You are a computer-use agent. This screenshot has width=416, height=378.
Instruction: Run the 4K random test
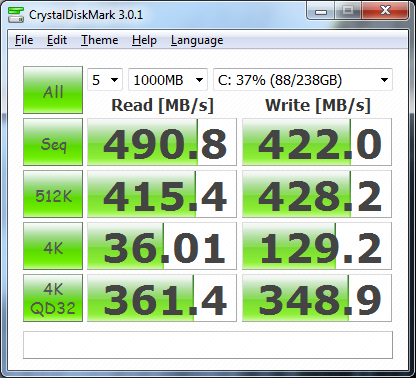[x=53, y=246]
